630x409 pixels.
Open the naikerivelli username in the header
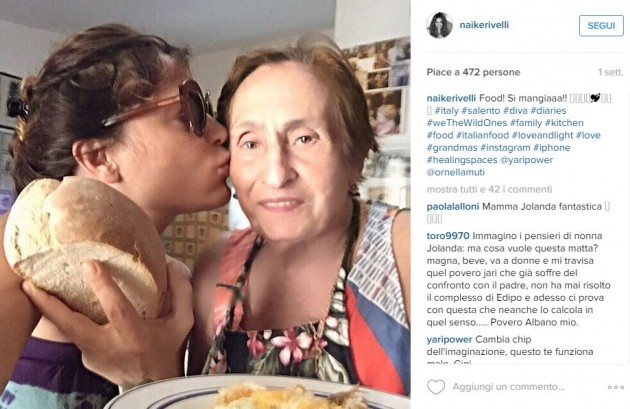coord(484,25)
